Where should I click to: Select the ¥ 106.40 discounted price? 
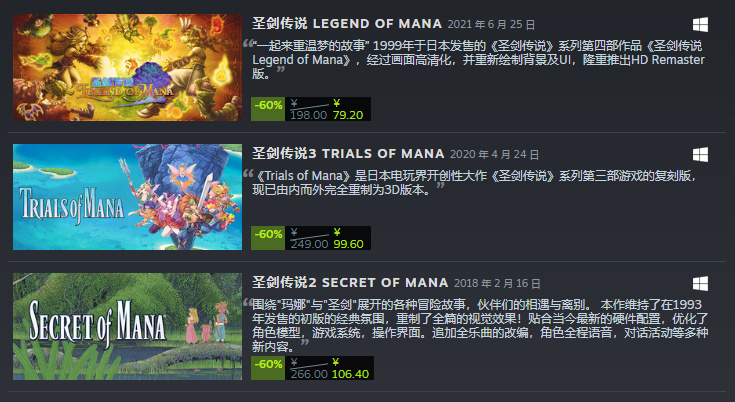pyautogui.click(x=351, y=368)
